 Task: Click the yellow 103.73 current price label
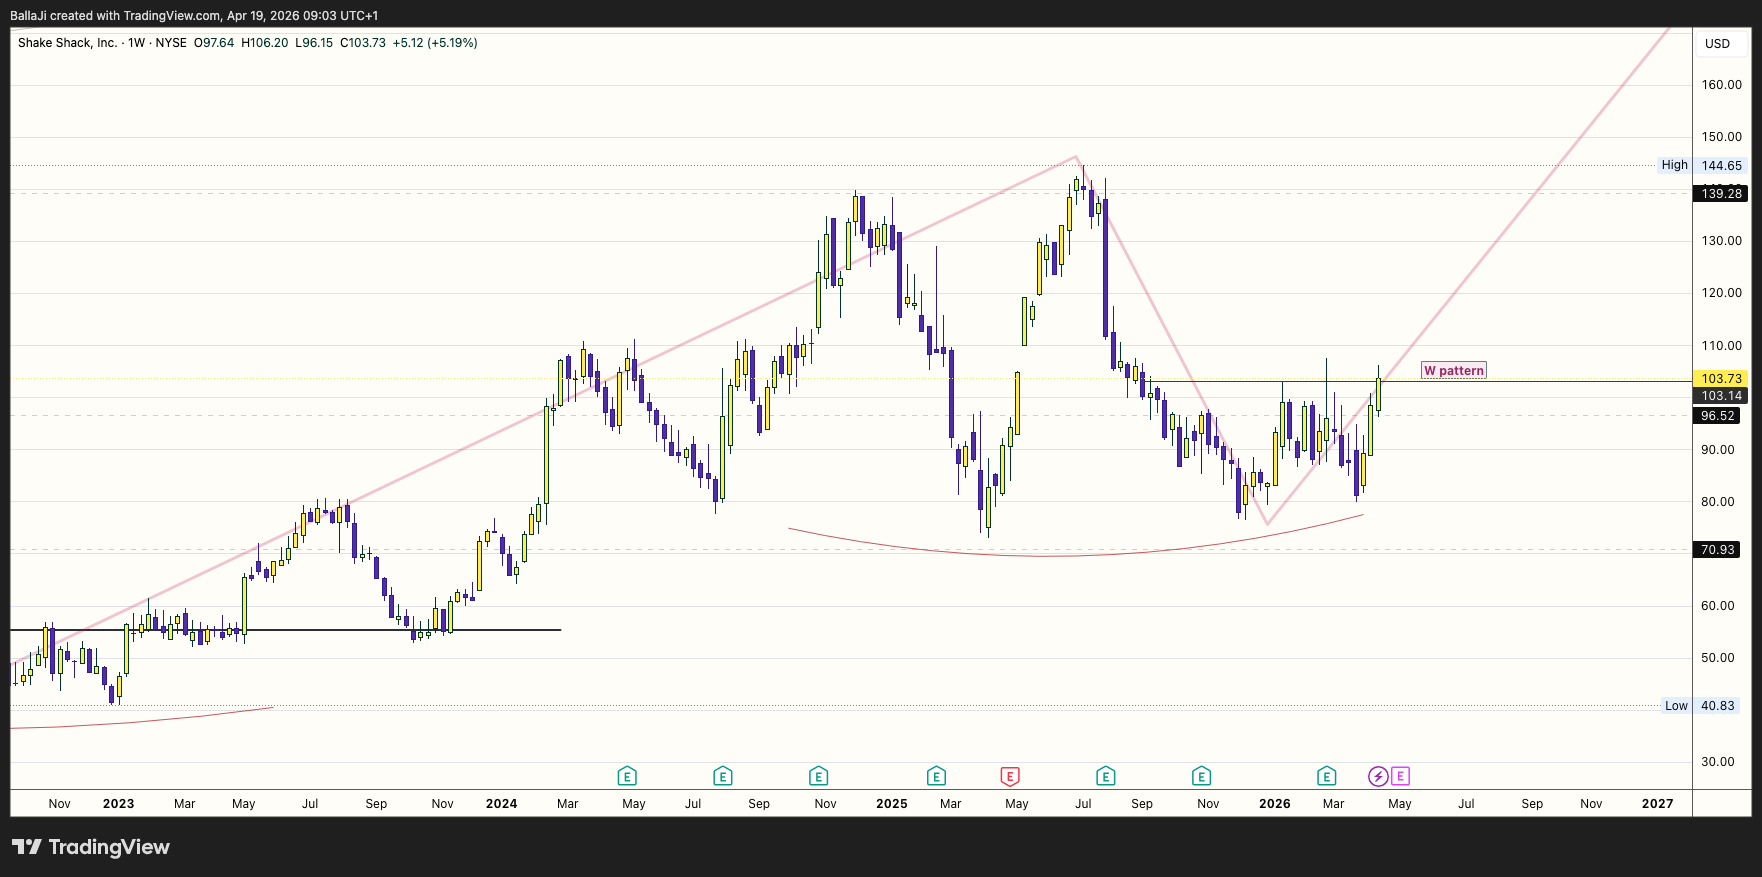tap(1722, 378)
